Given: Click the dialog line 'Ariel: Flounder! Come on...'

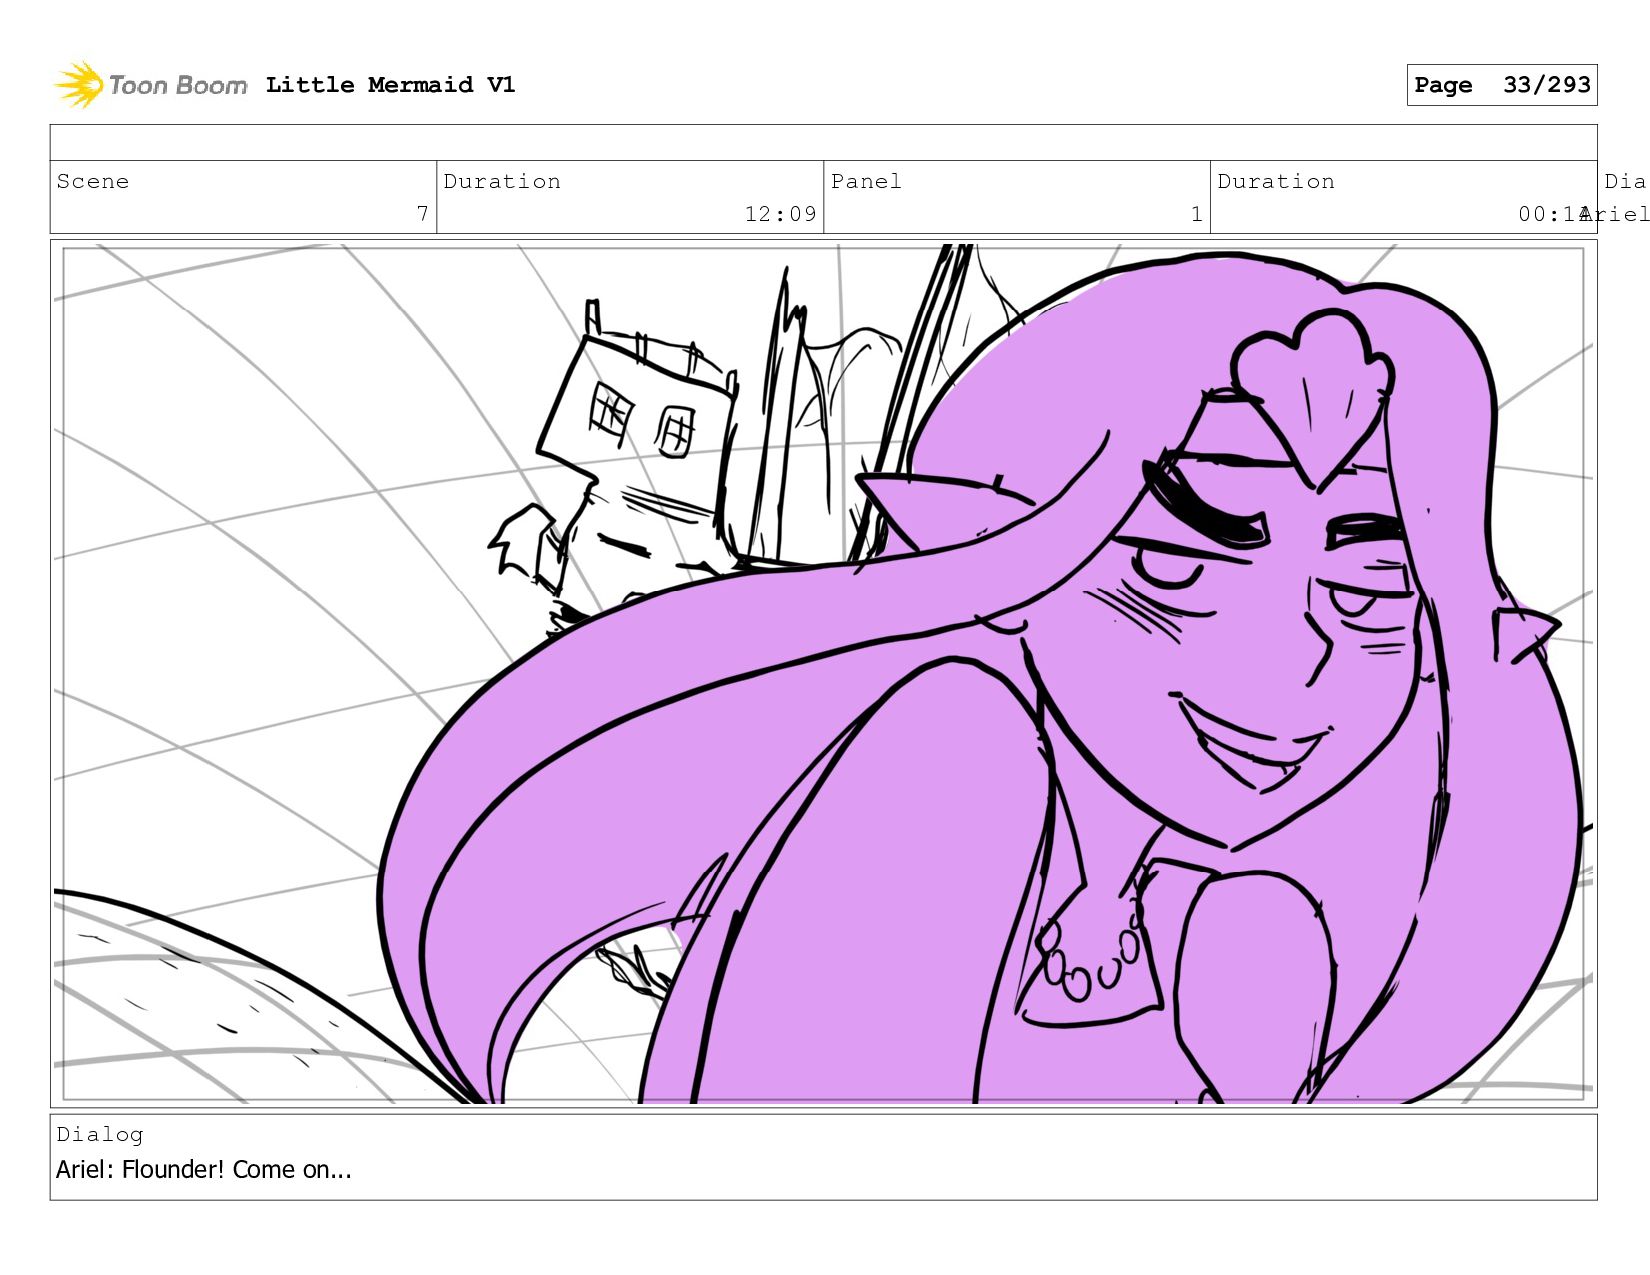Looking at the screenshot, I should [204, 1169].
